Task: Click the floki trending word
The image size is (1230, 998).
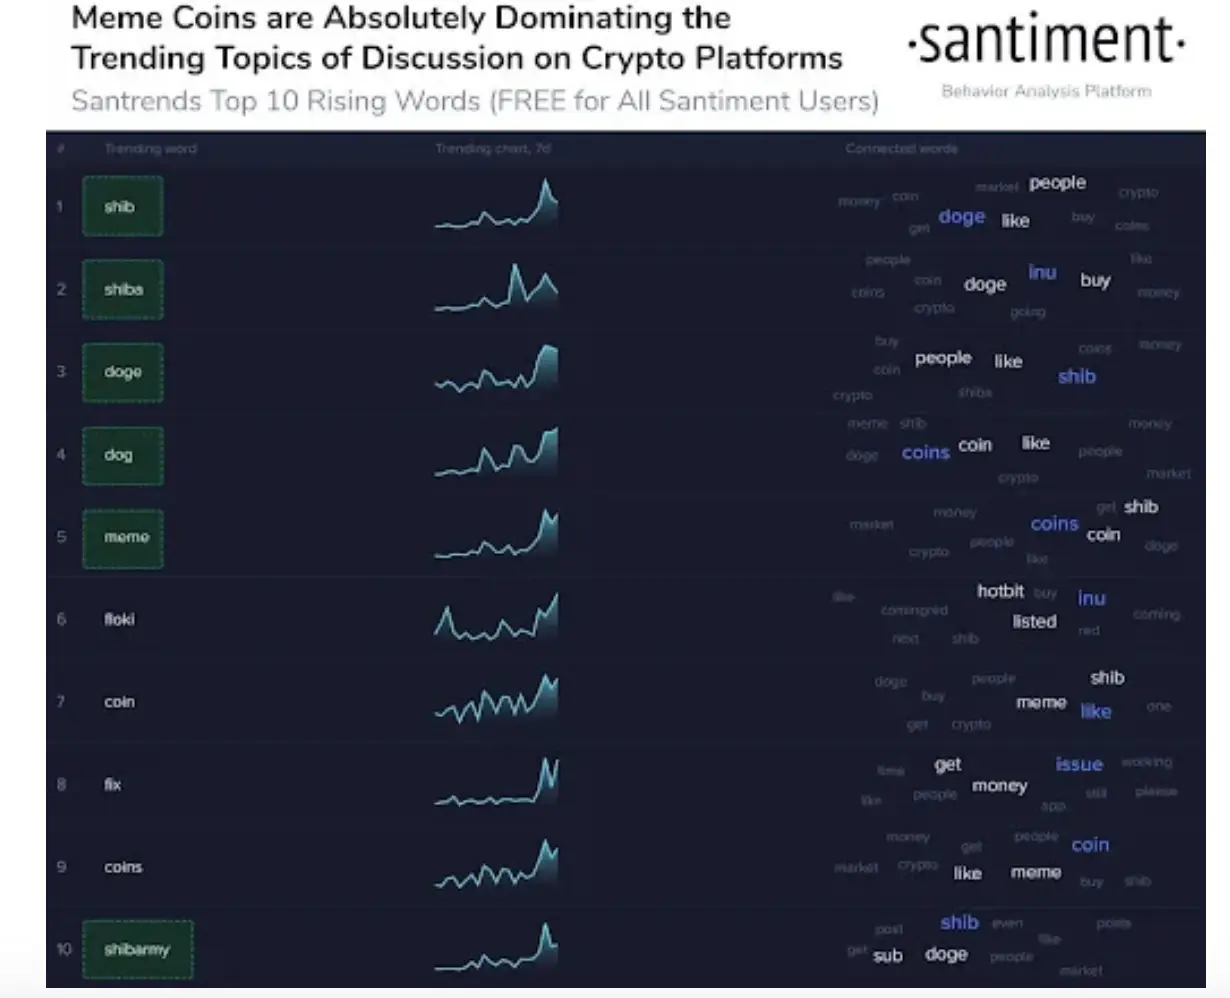Action: pyautogui.click(x=119, y=620)
